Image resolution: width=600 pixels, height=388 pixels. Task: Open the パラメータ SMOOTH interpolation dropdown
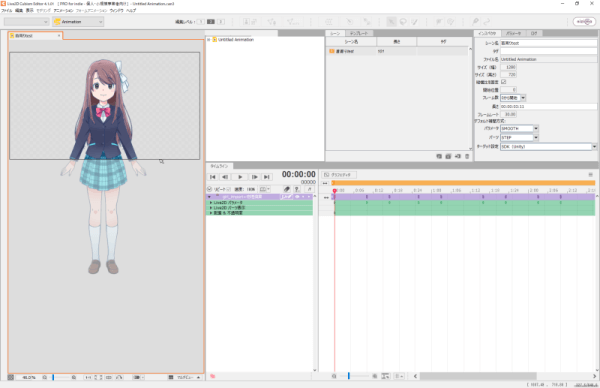point(519,129)
